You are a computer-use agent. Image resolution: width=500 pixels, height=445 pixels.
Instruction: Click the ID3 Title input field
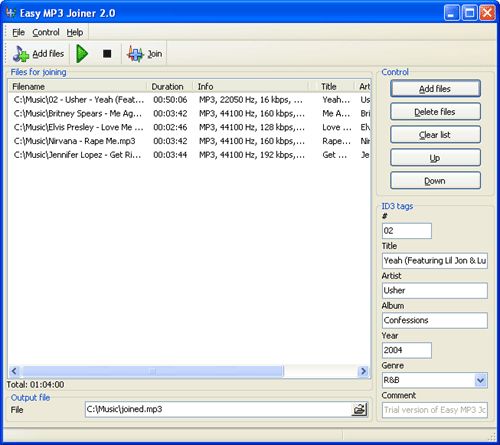tap(435, 260)
